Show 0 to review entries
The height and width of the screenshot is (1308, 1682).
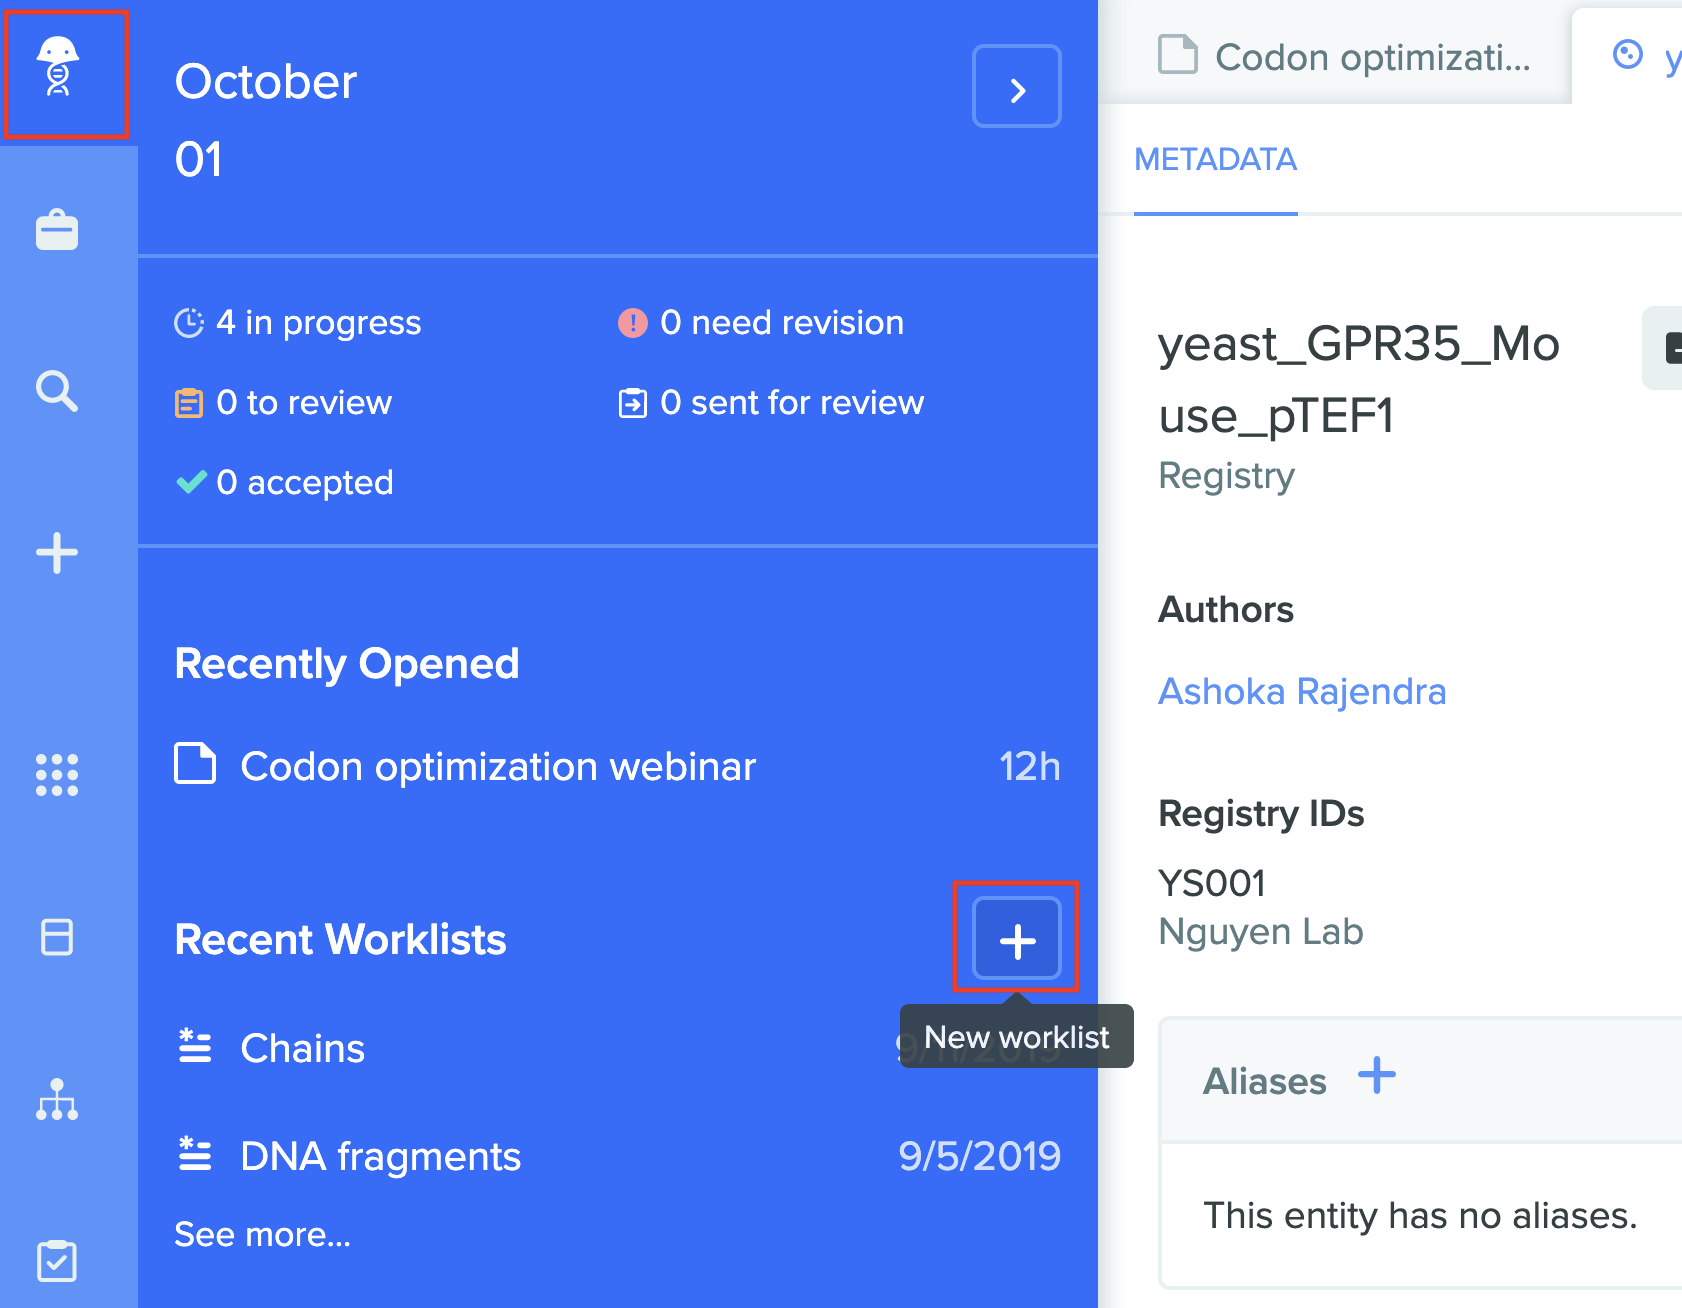[x=283, y=403]
